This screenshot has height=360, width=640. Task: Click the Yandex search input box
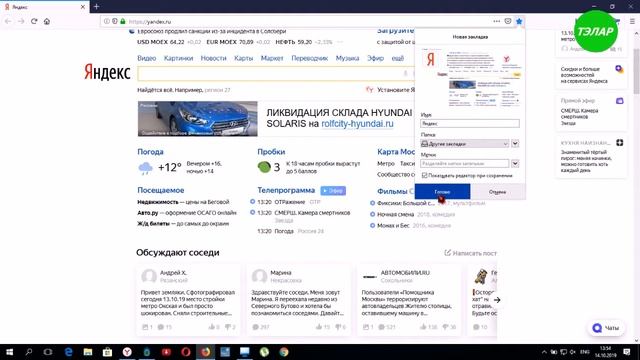(x=276, y=73)
